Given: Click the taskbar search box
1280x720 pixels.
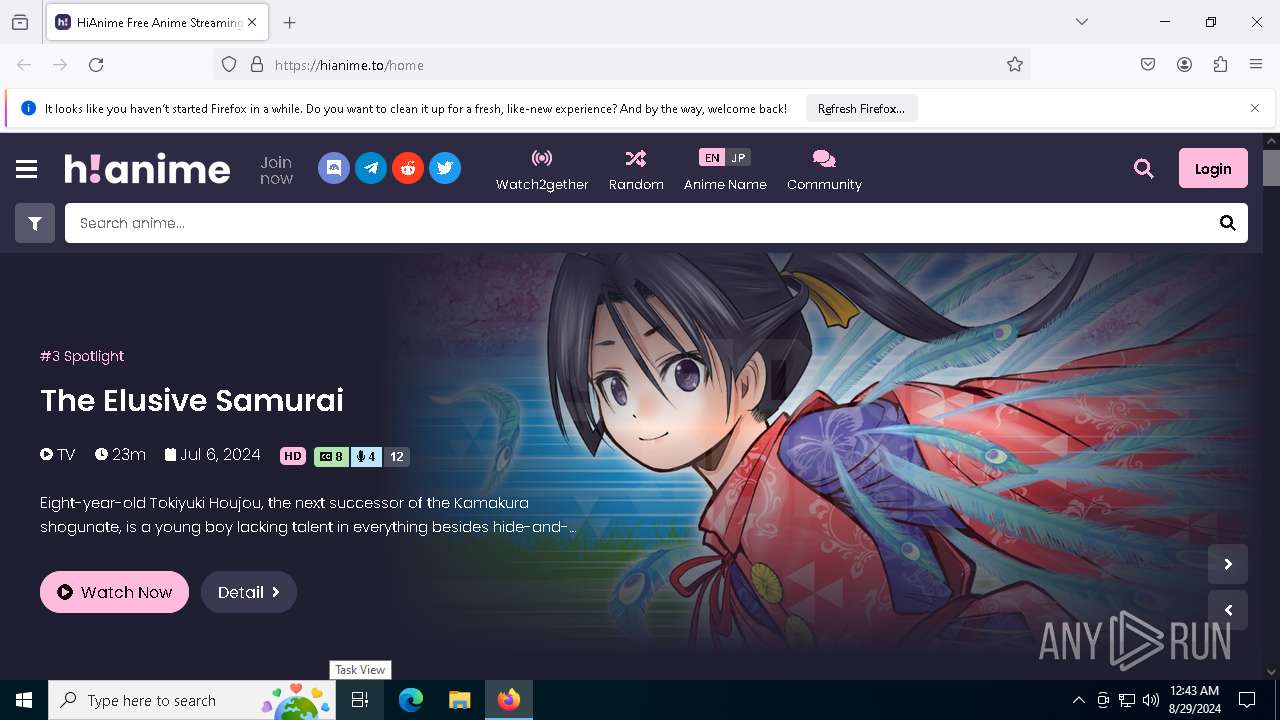Looking at the screenshot, I should (192, 700).
